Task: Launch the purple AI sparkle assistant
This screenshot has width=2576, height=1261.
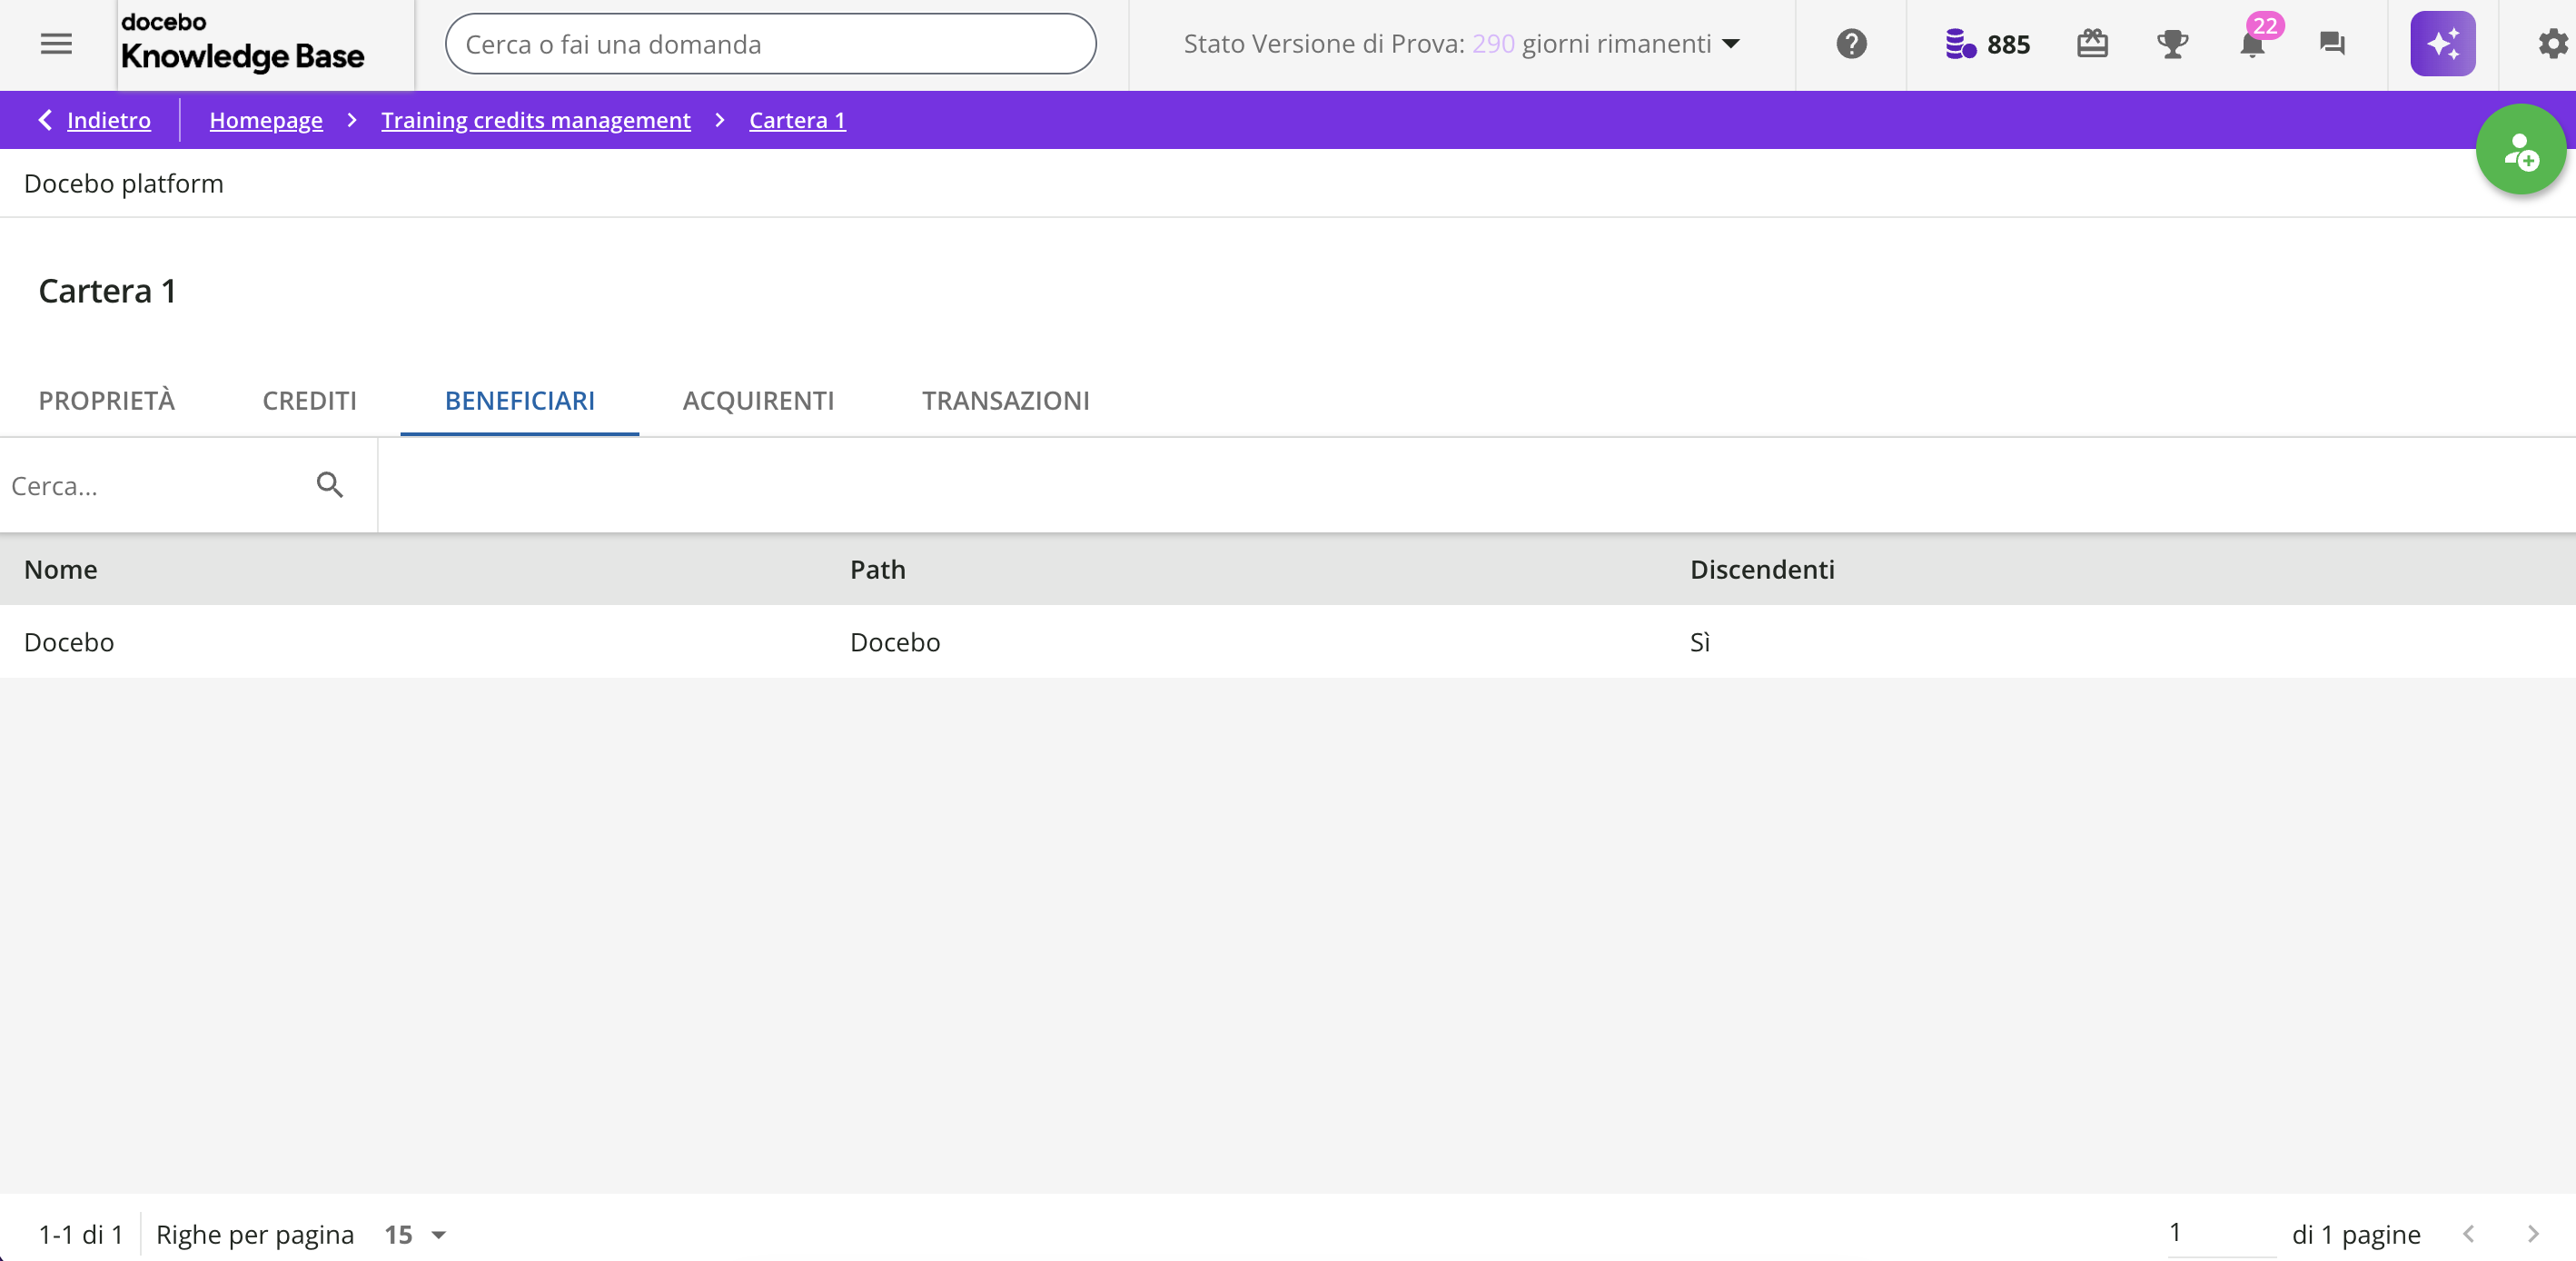Action: (x=2442, y=44)
